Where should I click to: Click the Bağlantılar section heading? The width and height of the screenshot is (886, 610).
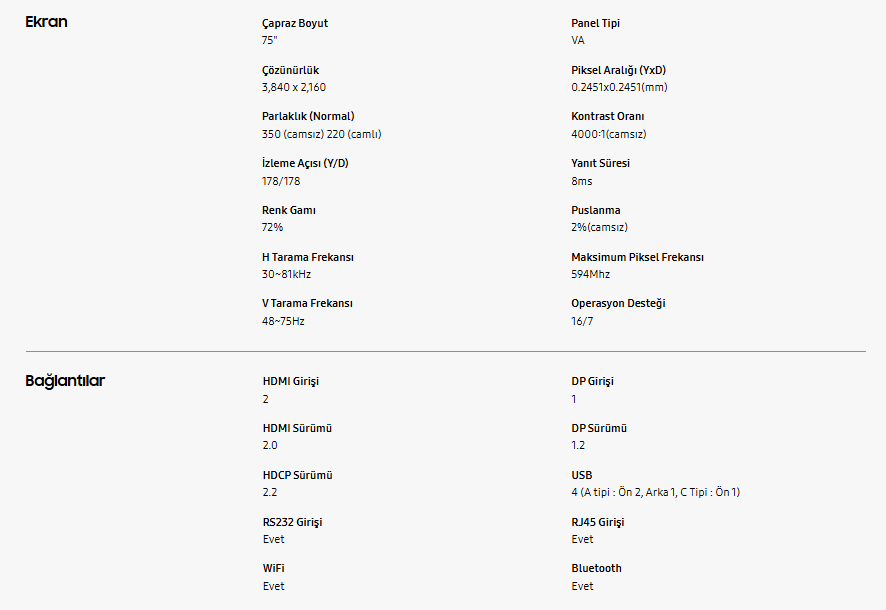(x=65, y=381)
